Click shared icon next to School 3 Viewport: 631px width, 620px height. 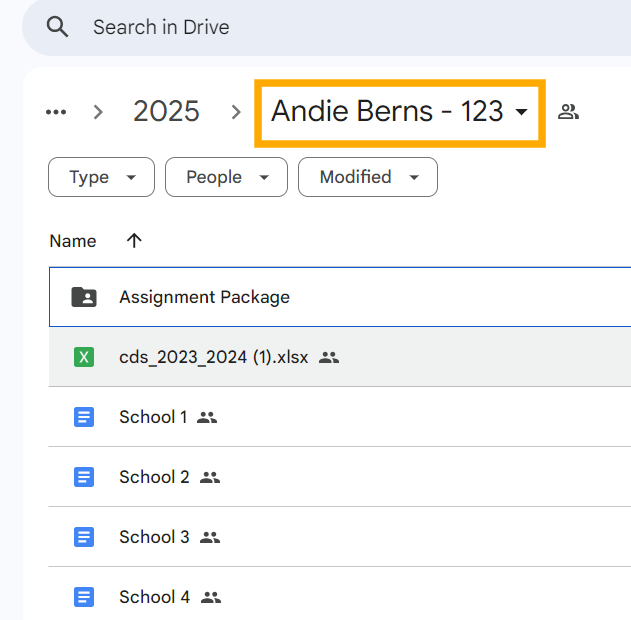click(x=210, y=538)
